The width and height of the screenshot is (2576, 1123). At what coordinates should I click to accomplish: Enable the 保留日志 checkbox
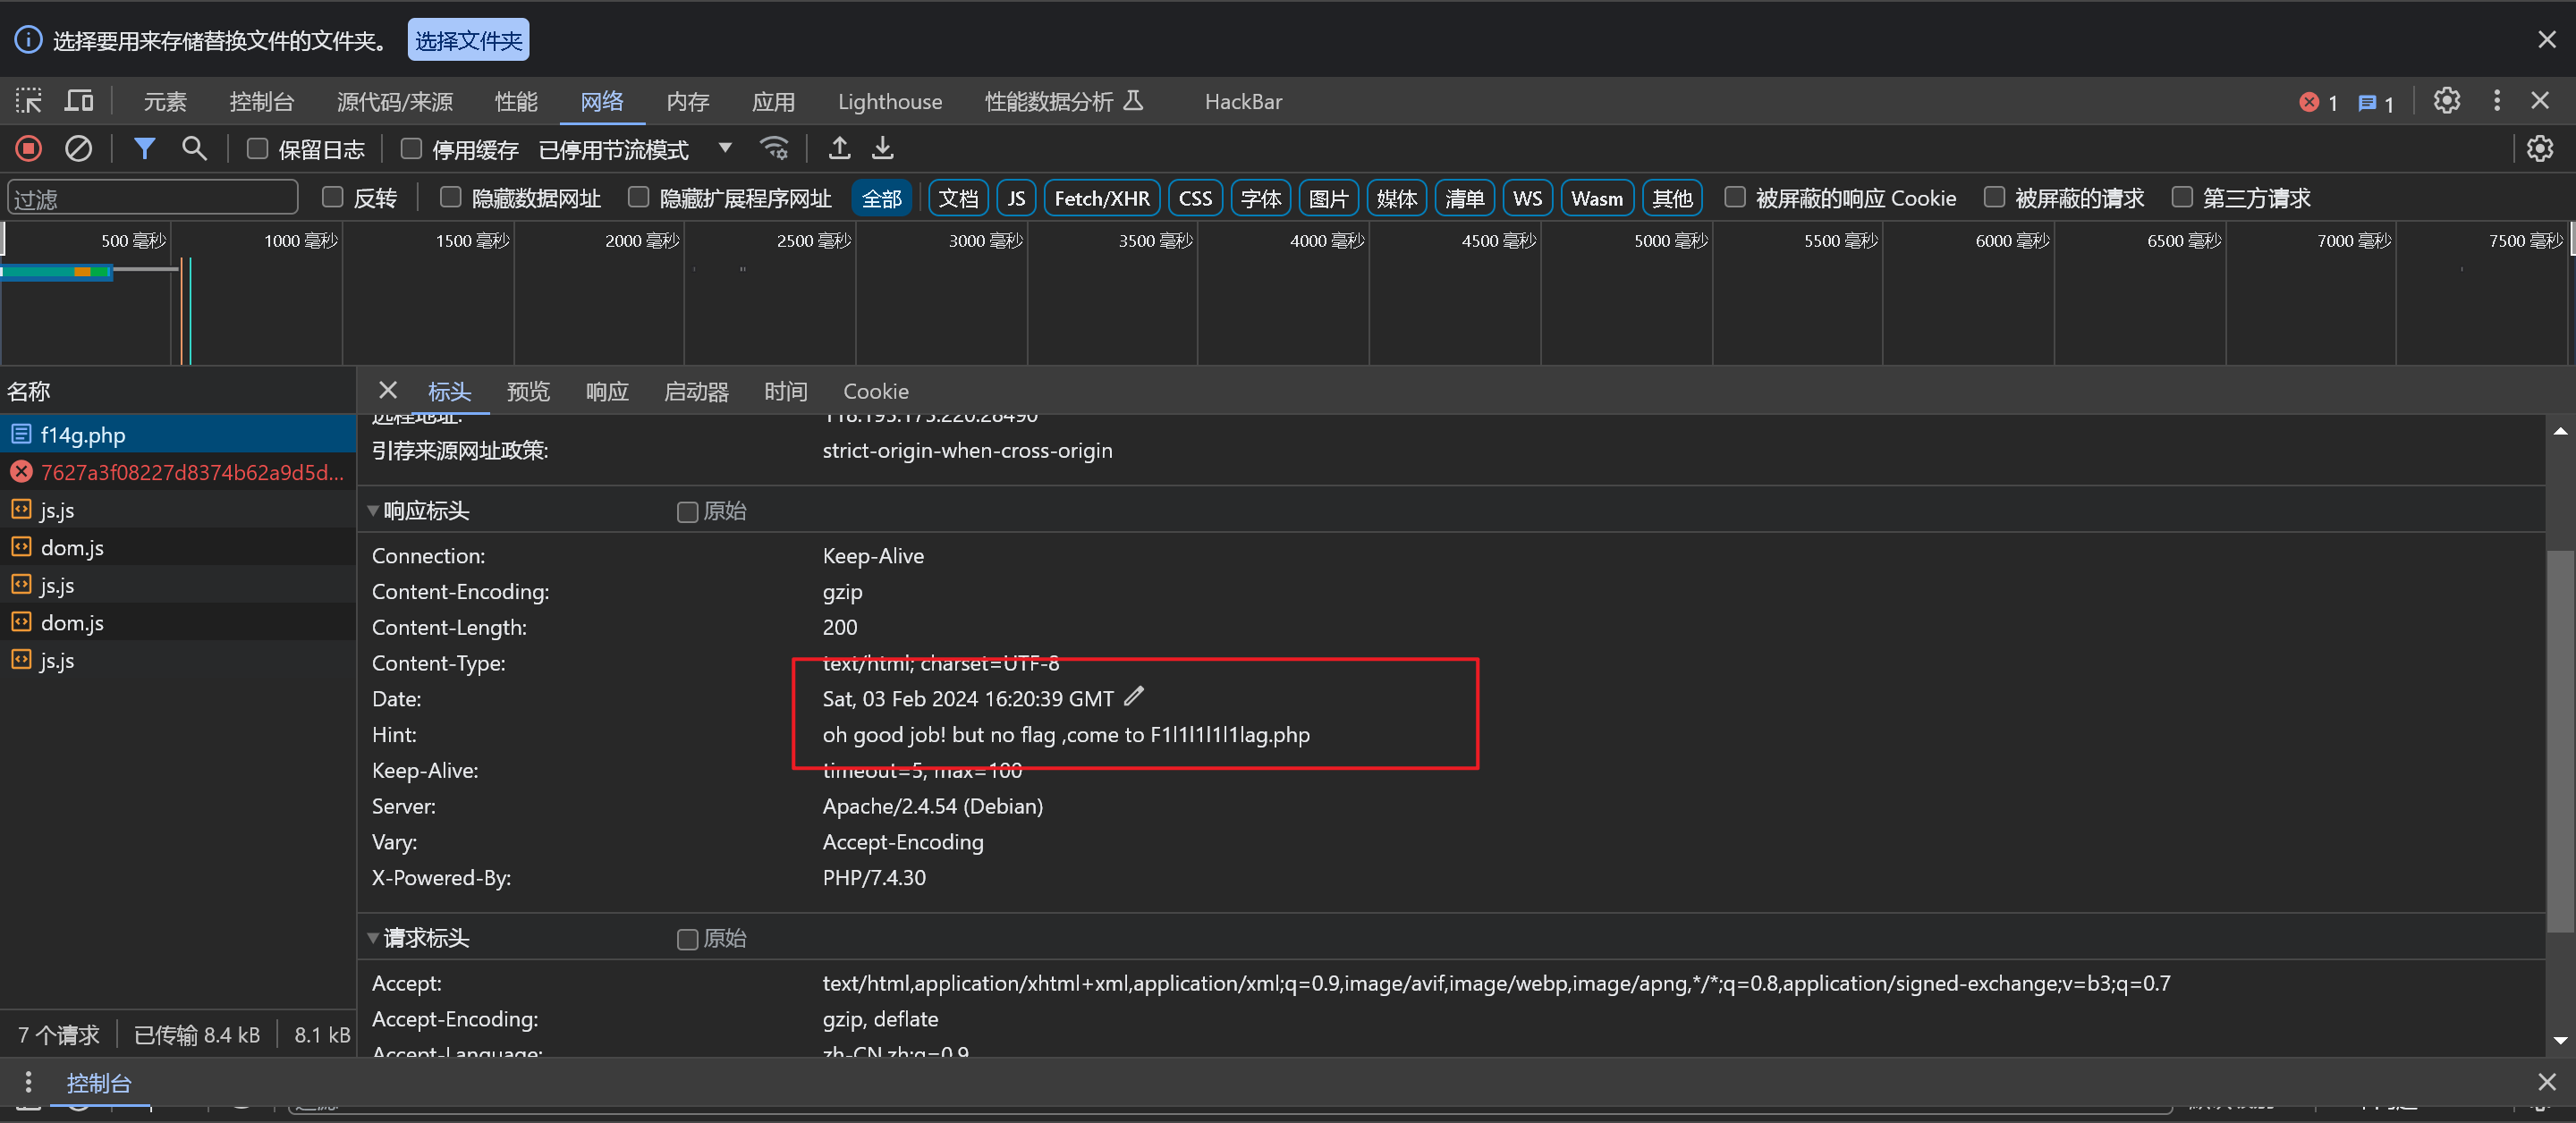click(x=257, y=149)
